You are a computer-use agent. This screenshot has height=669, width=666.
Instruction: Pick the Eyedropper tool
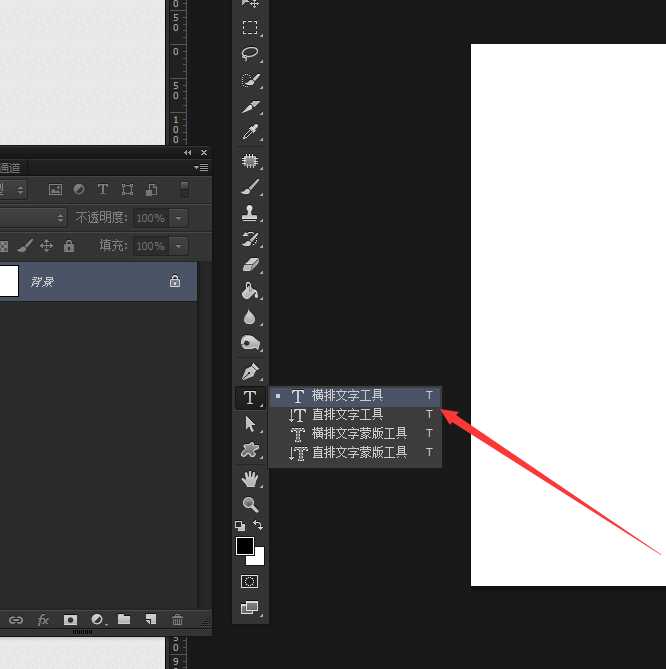(250, 133)
